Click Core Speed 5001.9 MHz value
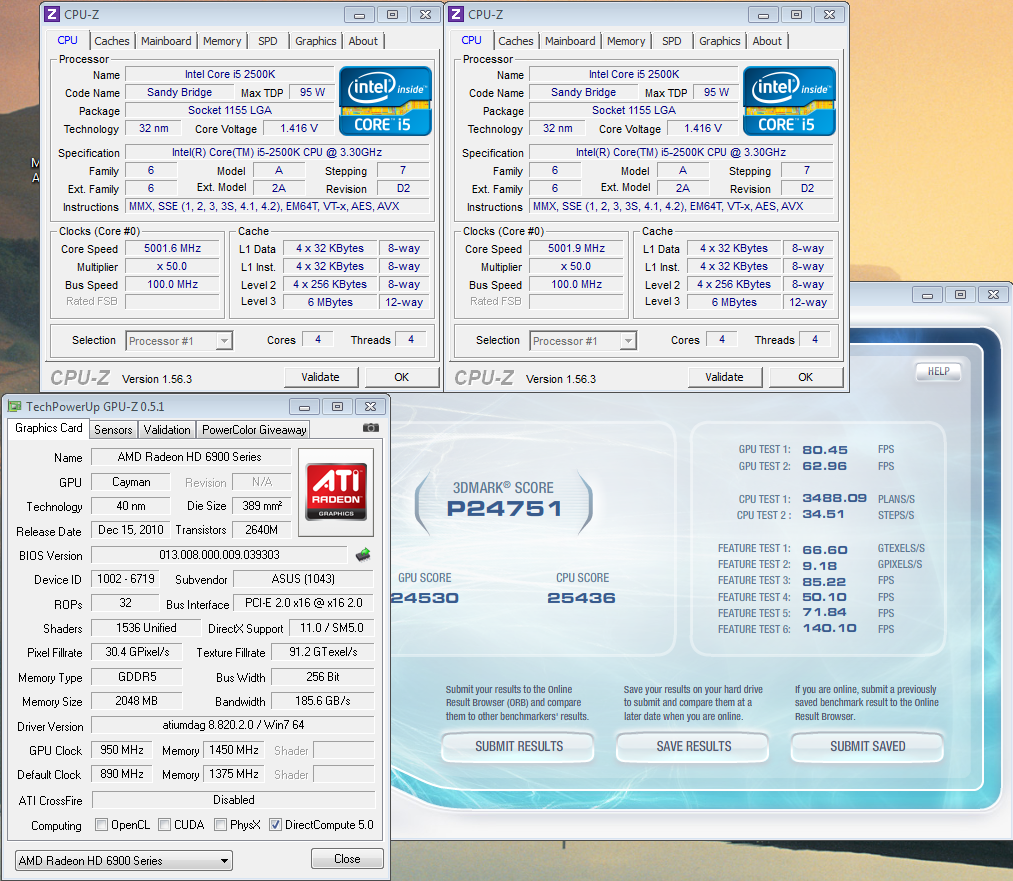1013x881 pixels. coord(576,248)
